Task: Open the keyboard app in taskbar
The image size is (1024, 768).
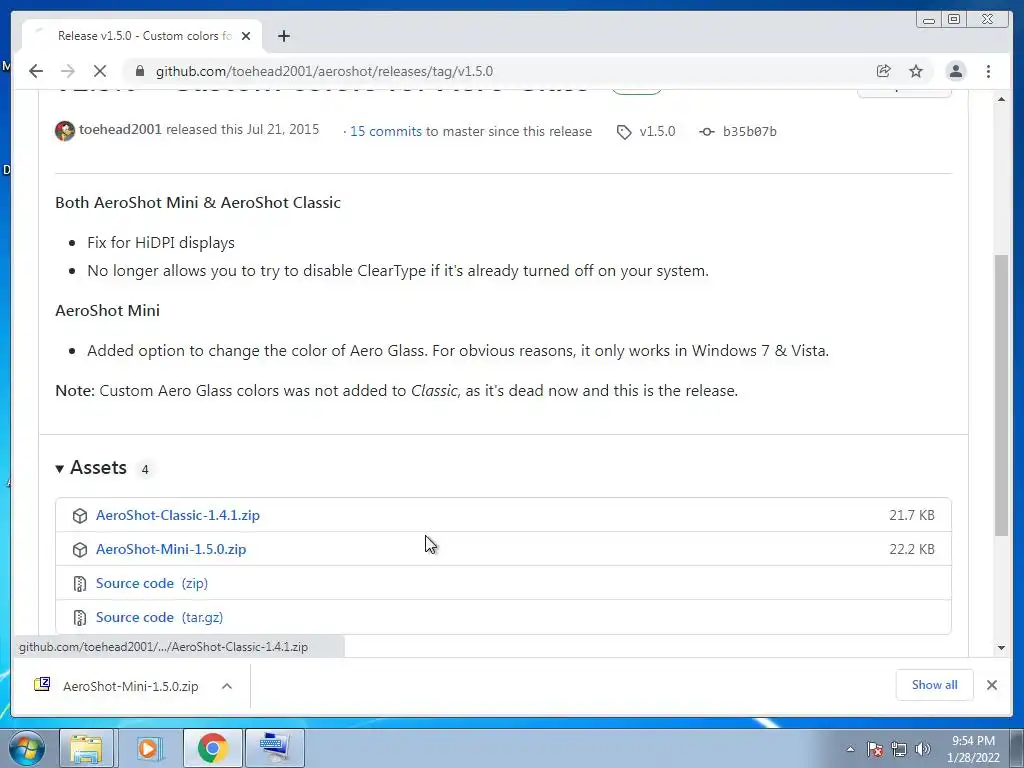Action: tap(275, 748)
